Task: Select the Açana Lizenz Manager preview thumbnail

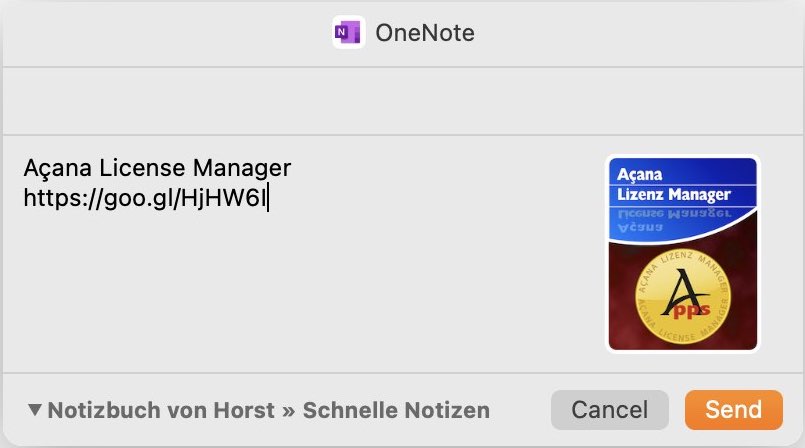Action: click(682, 254)
